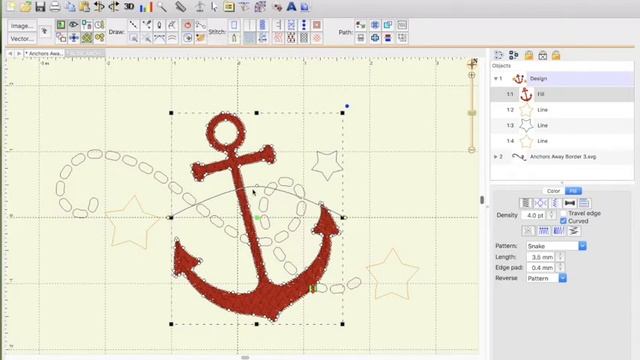Screen dimensions: 640x360
Task: Click the zoom in plus circle on canvas
Action: click(x=472, y=75)
